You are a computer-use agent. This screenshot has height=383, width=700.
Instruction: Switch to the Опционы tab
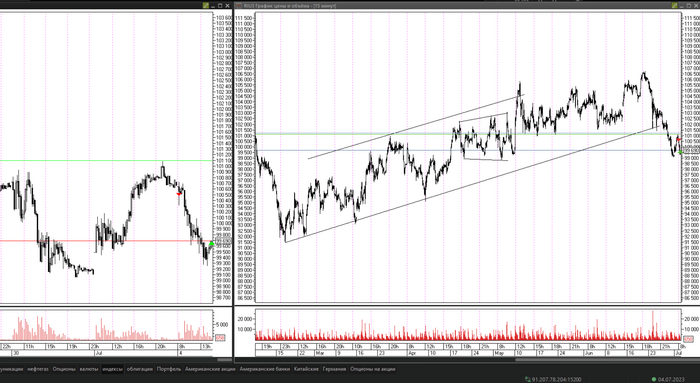tap(64, 369)
